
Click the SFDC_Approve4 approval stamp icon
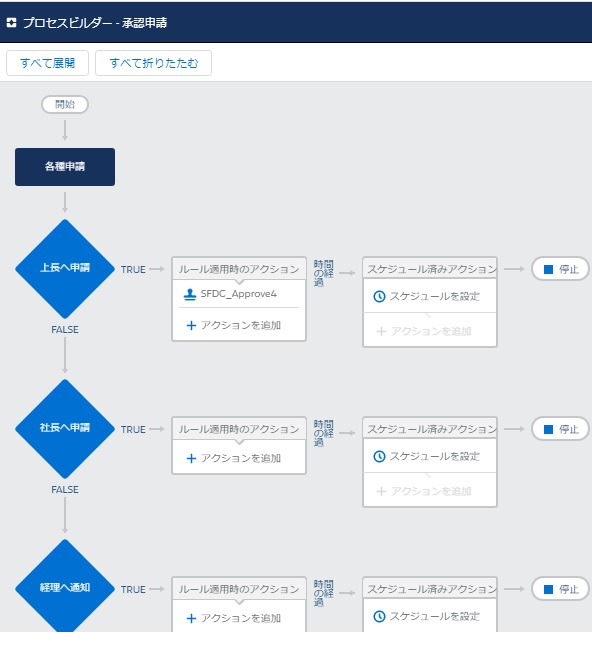pyautogui.click(x=190, y=295)
